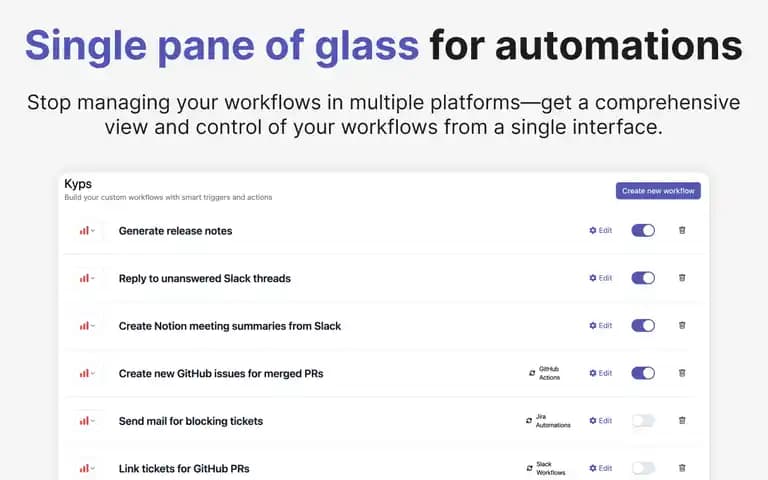Open stats chart icon for Generate release notes

(84, 231)
